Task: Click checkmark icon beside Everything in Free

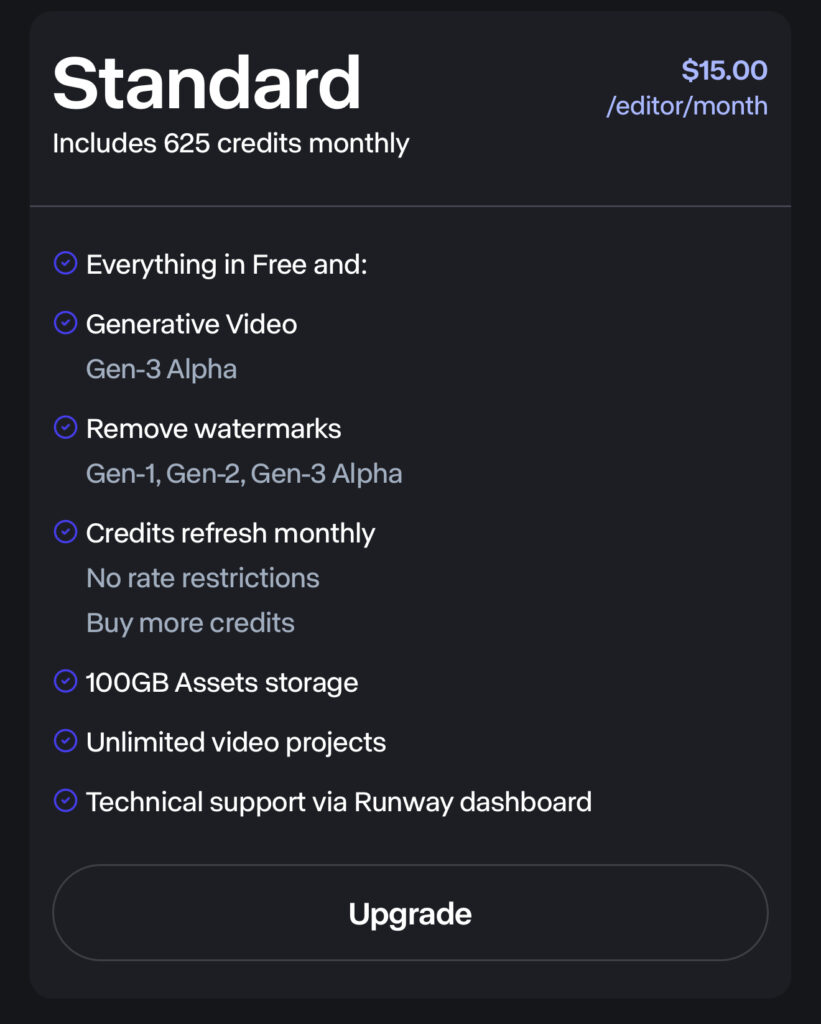Action: coord(65,264)
